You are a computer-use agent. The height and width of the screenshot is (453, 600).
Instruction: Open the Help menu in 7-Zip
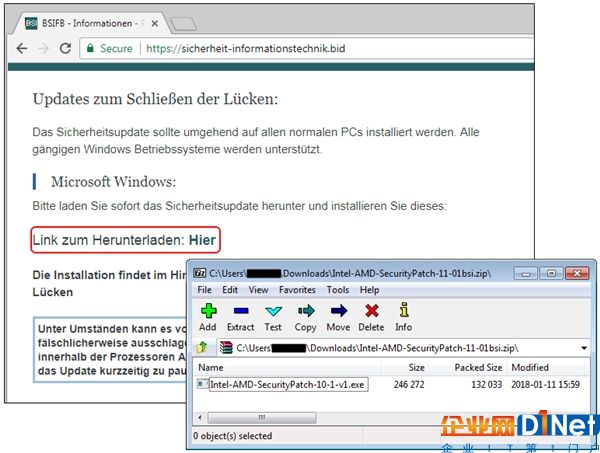pyautogui.click(x=369, y=290)
